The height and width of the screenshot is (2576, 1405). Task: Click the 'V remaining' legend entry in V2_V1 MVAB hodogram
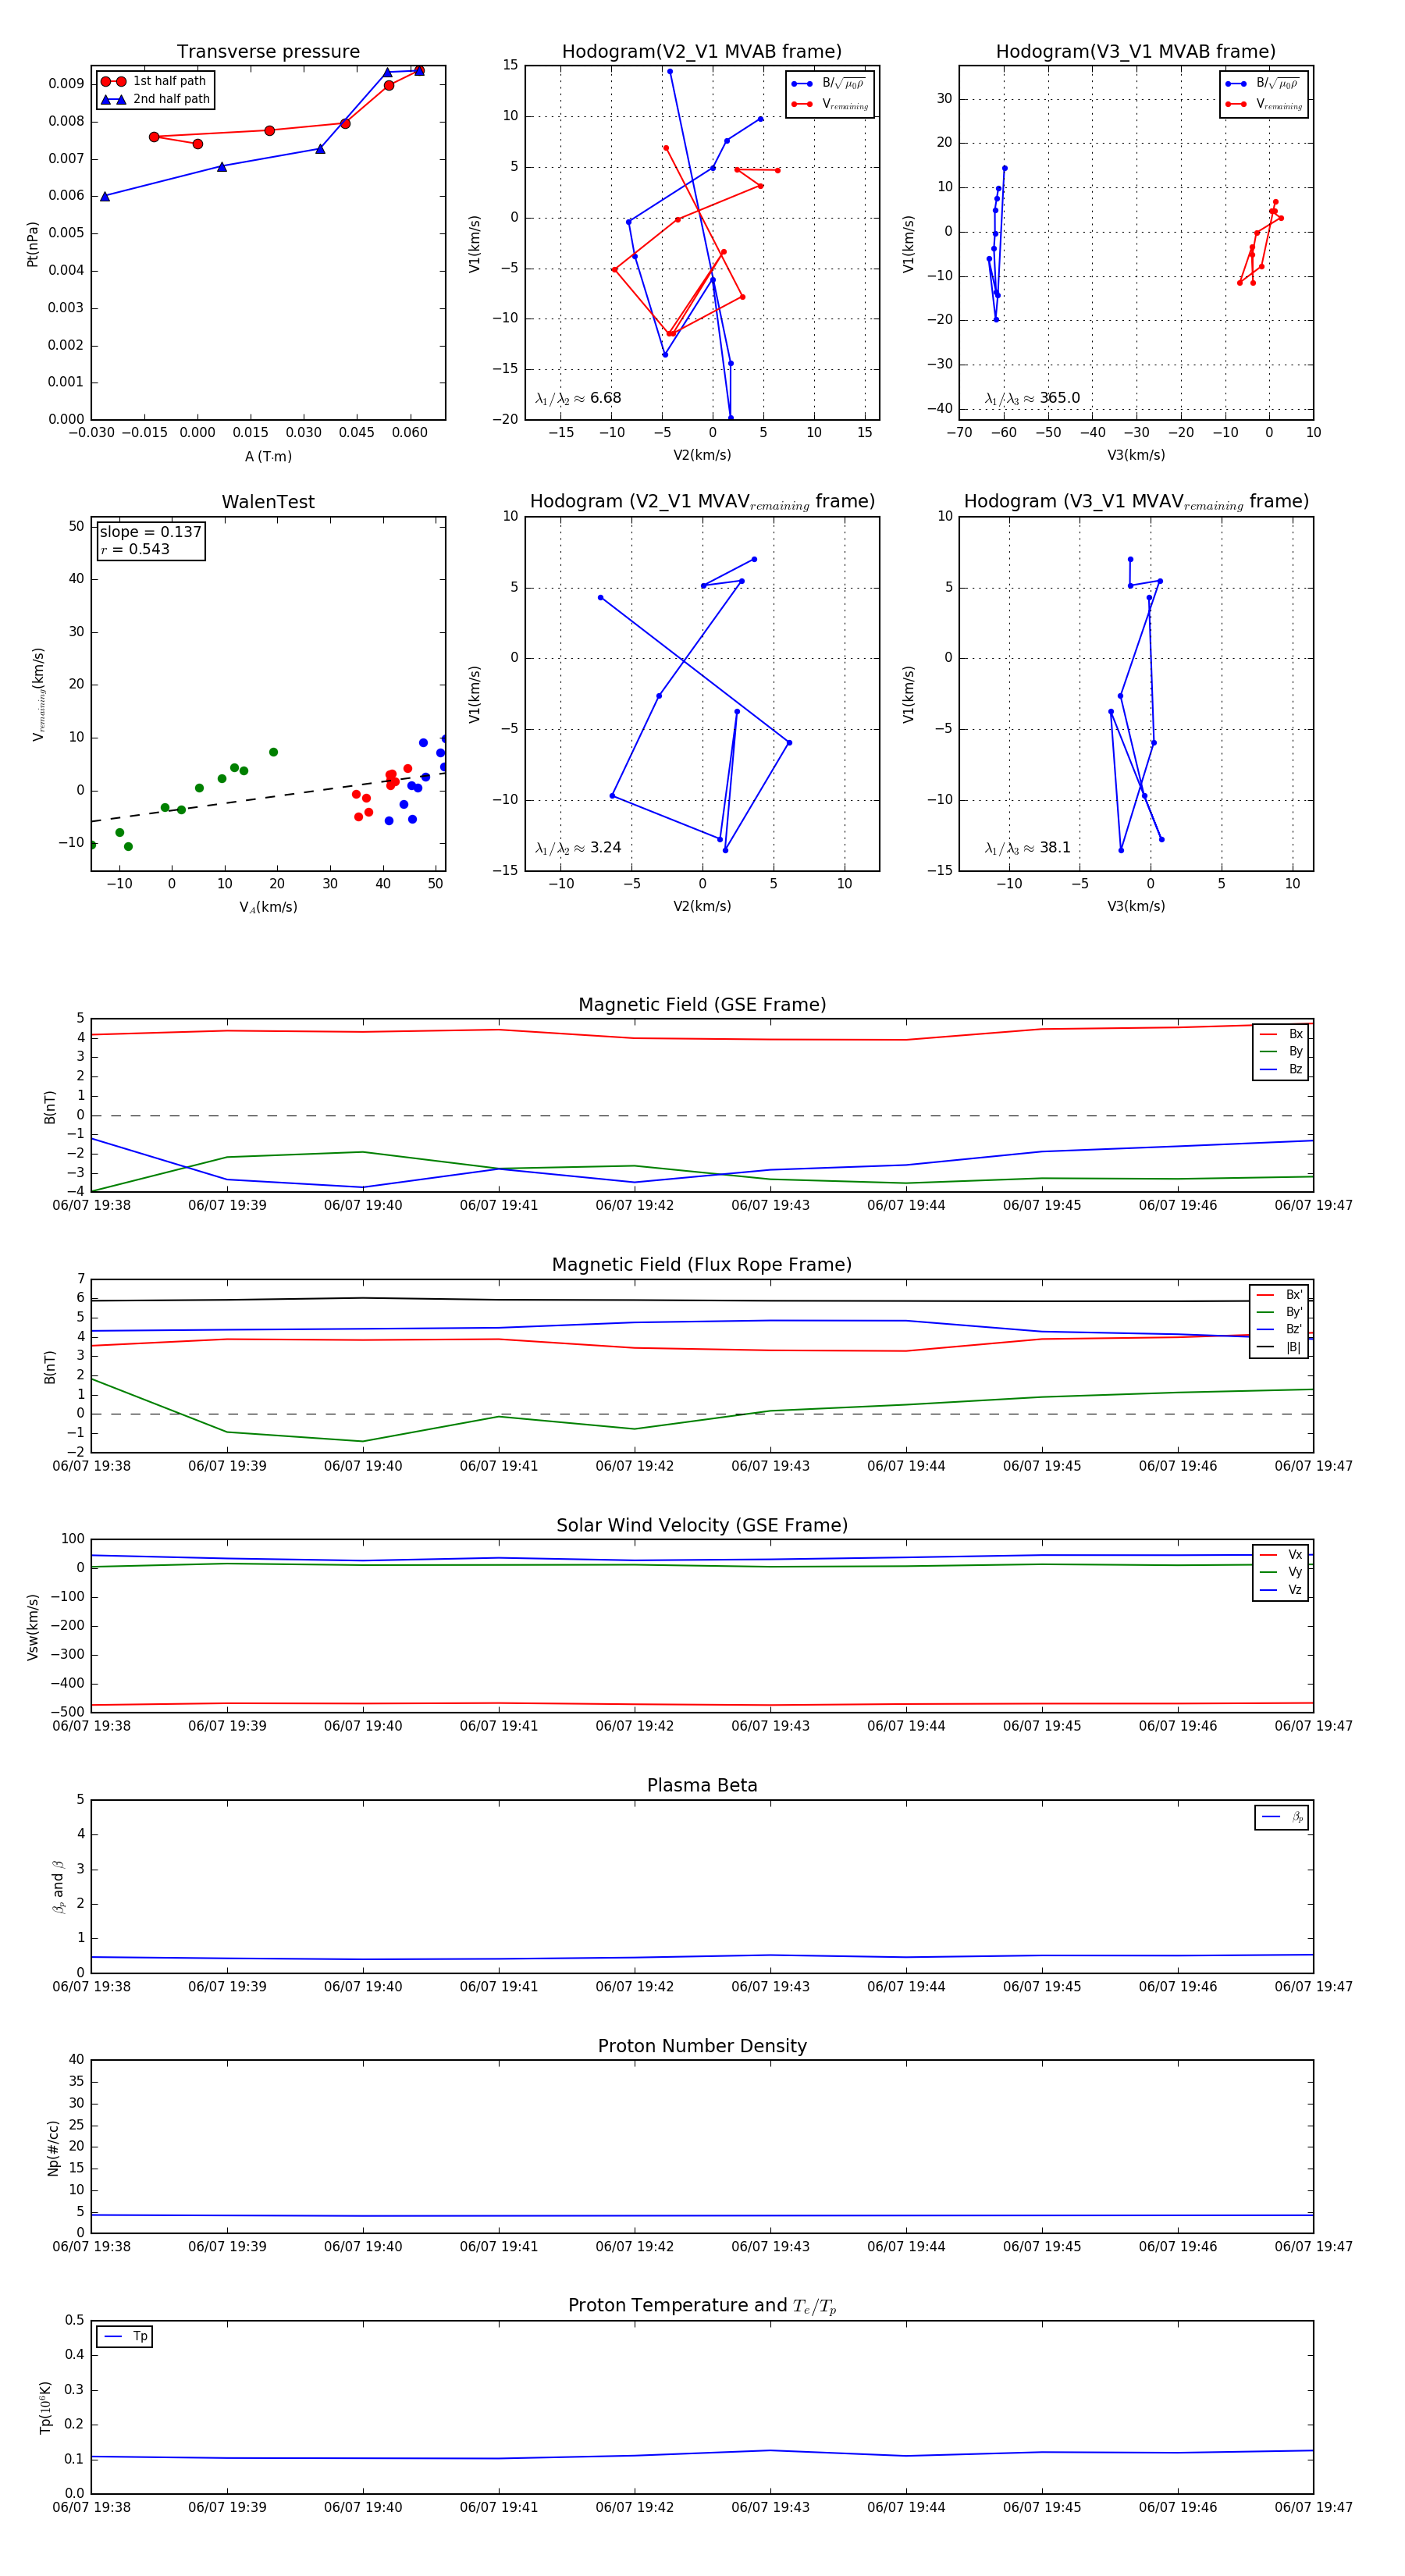(830, 104)
